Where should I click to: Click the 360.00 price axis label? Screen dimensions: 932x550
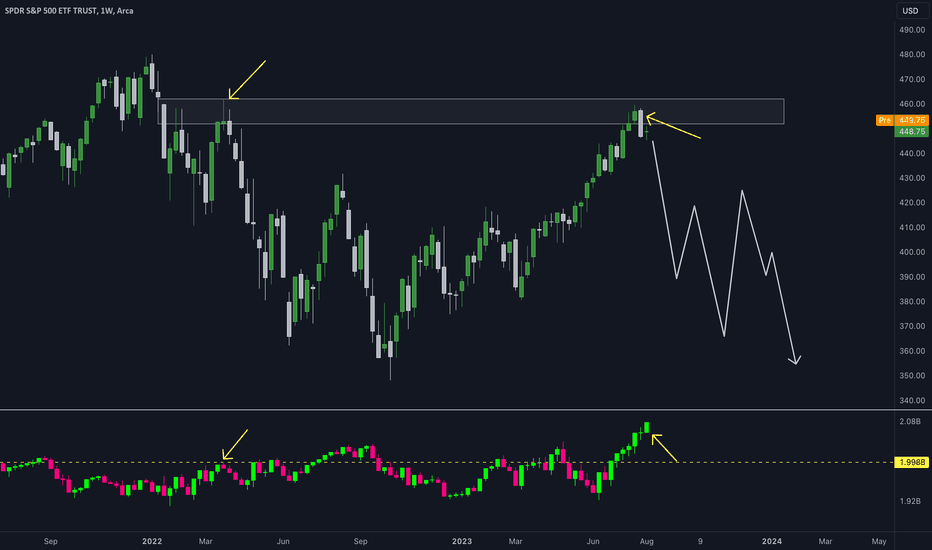(912, 351)
